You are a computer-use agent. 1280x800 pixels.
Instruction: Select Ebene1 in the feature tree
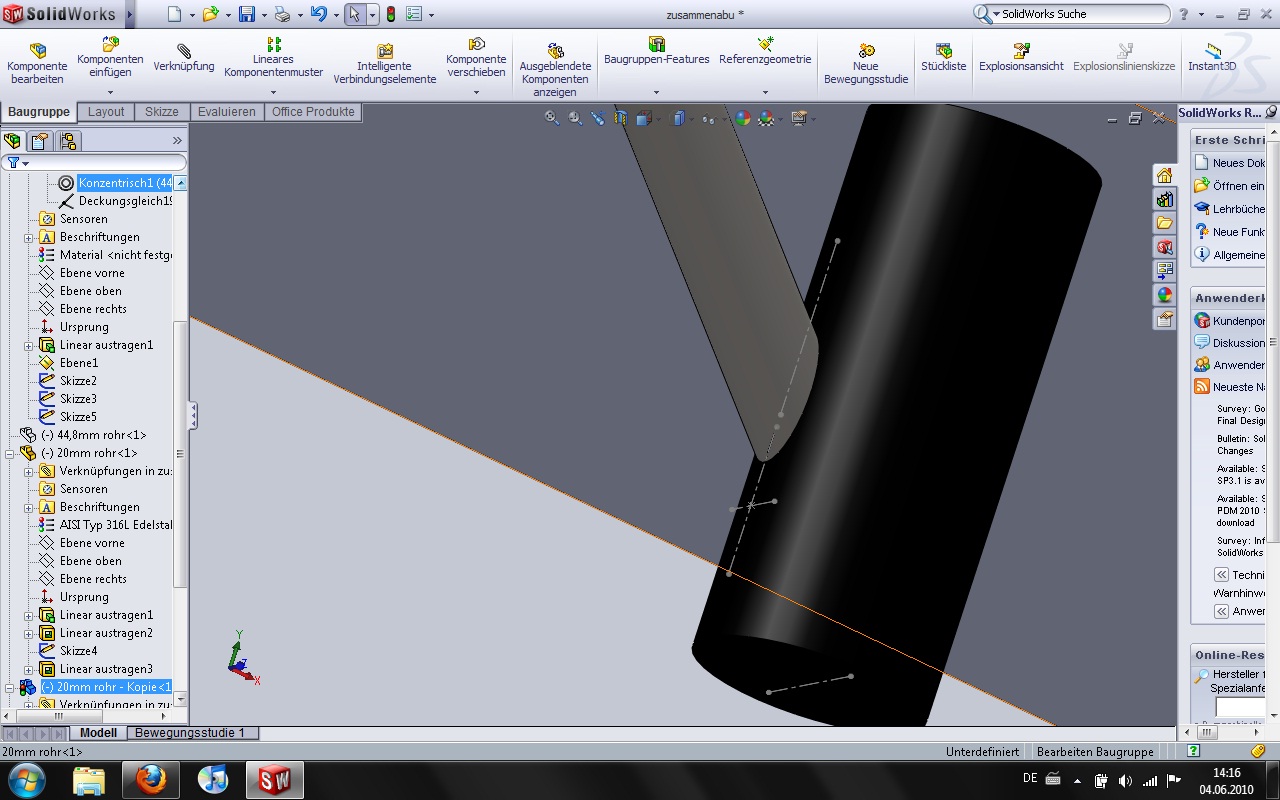pos(78,363)
